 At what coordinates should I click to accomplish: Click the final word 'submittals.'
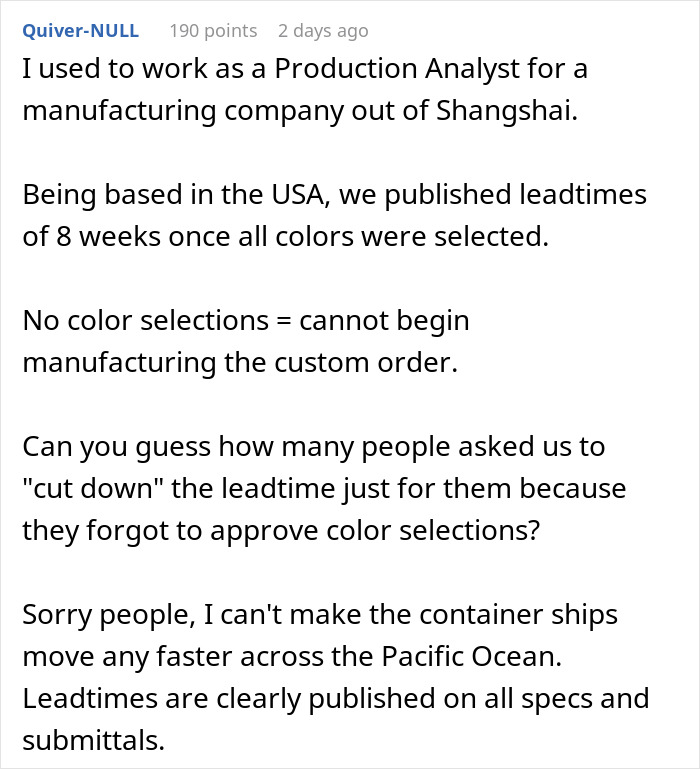[93, 741]
